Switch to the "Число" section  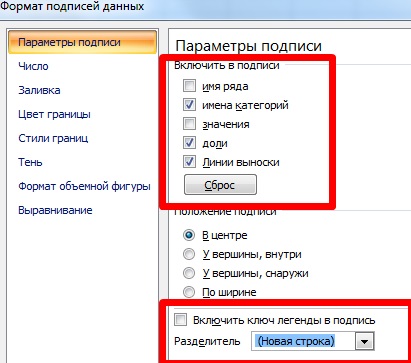click(33, 66)
